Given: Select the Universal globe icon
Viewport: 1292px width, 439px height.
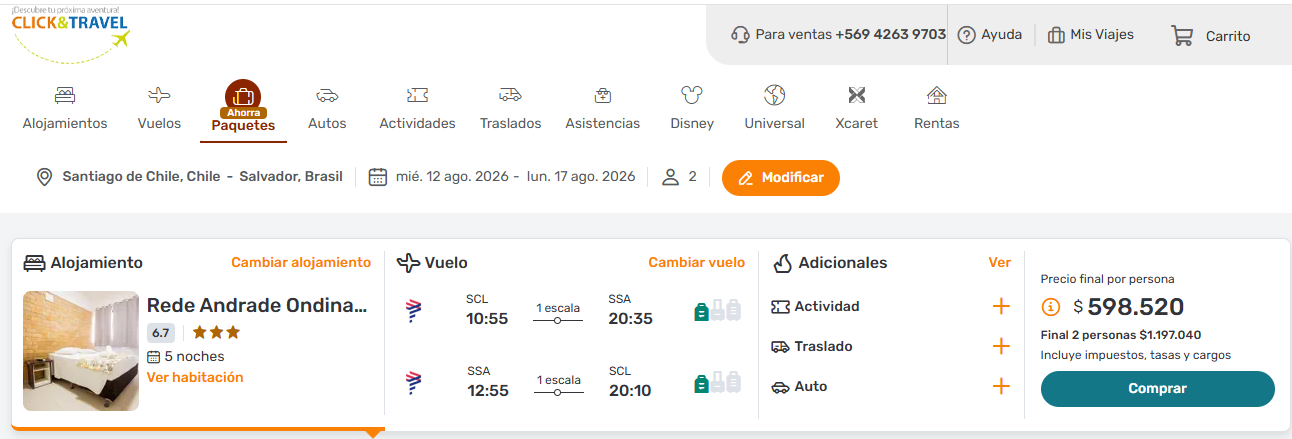Looking at the screenshot, I should pyautogui.click(x=774, y=96).
